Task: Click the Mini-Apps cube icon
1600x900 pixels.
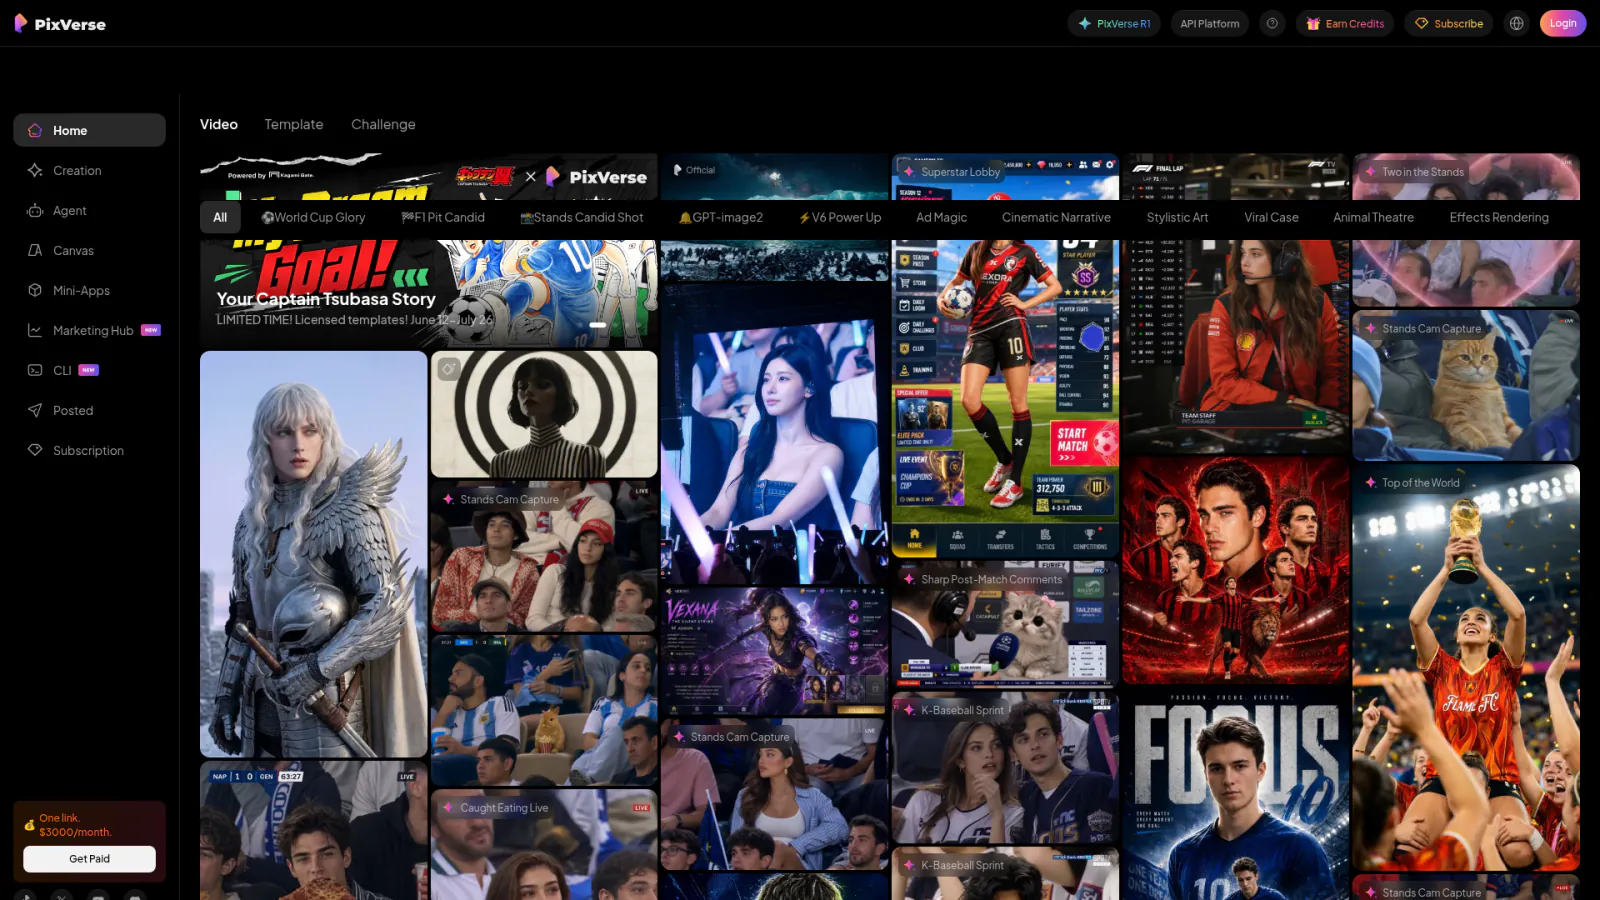Action: tap(35, 290)
